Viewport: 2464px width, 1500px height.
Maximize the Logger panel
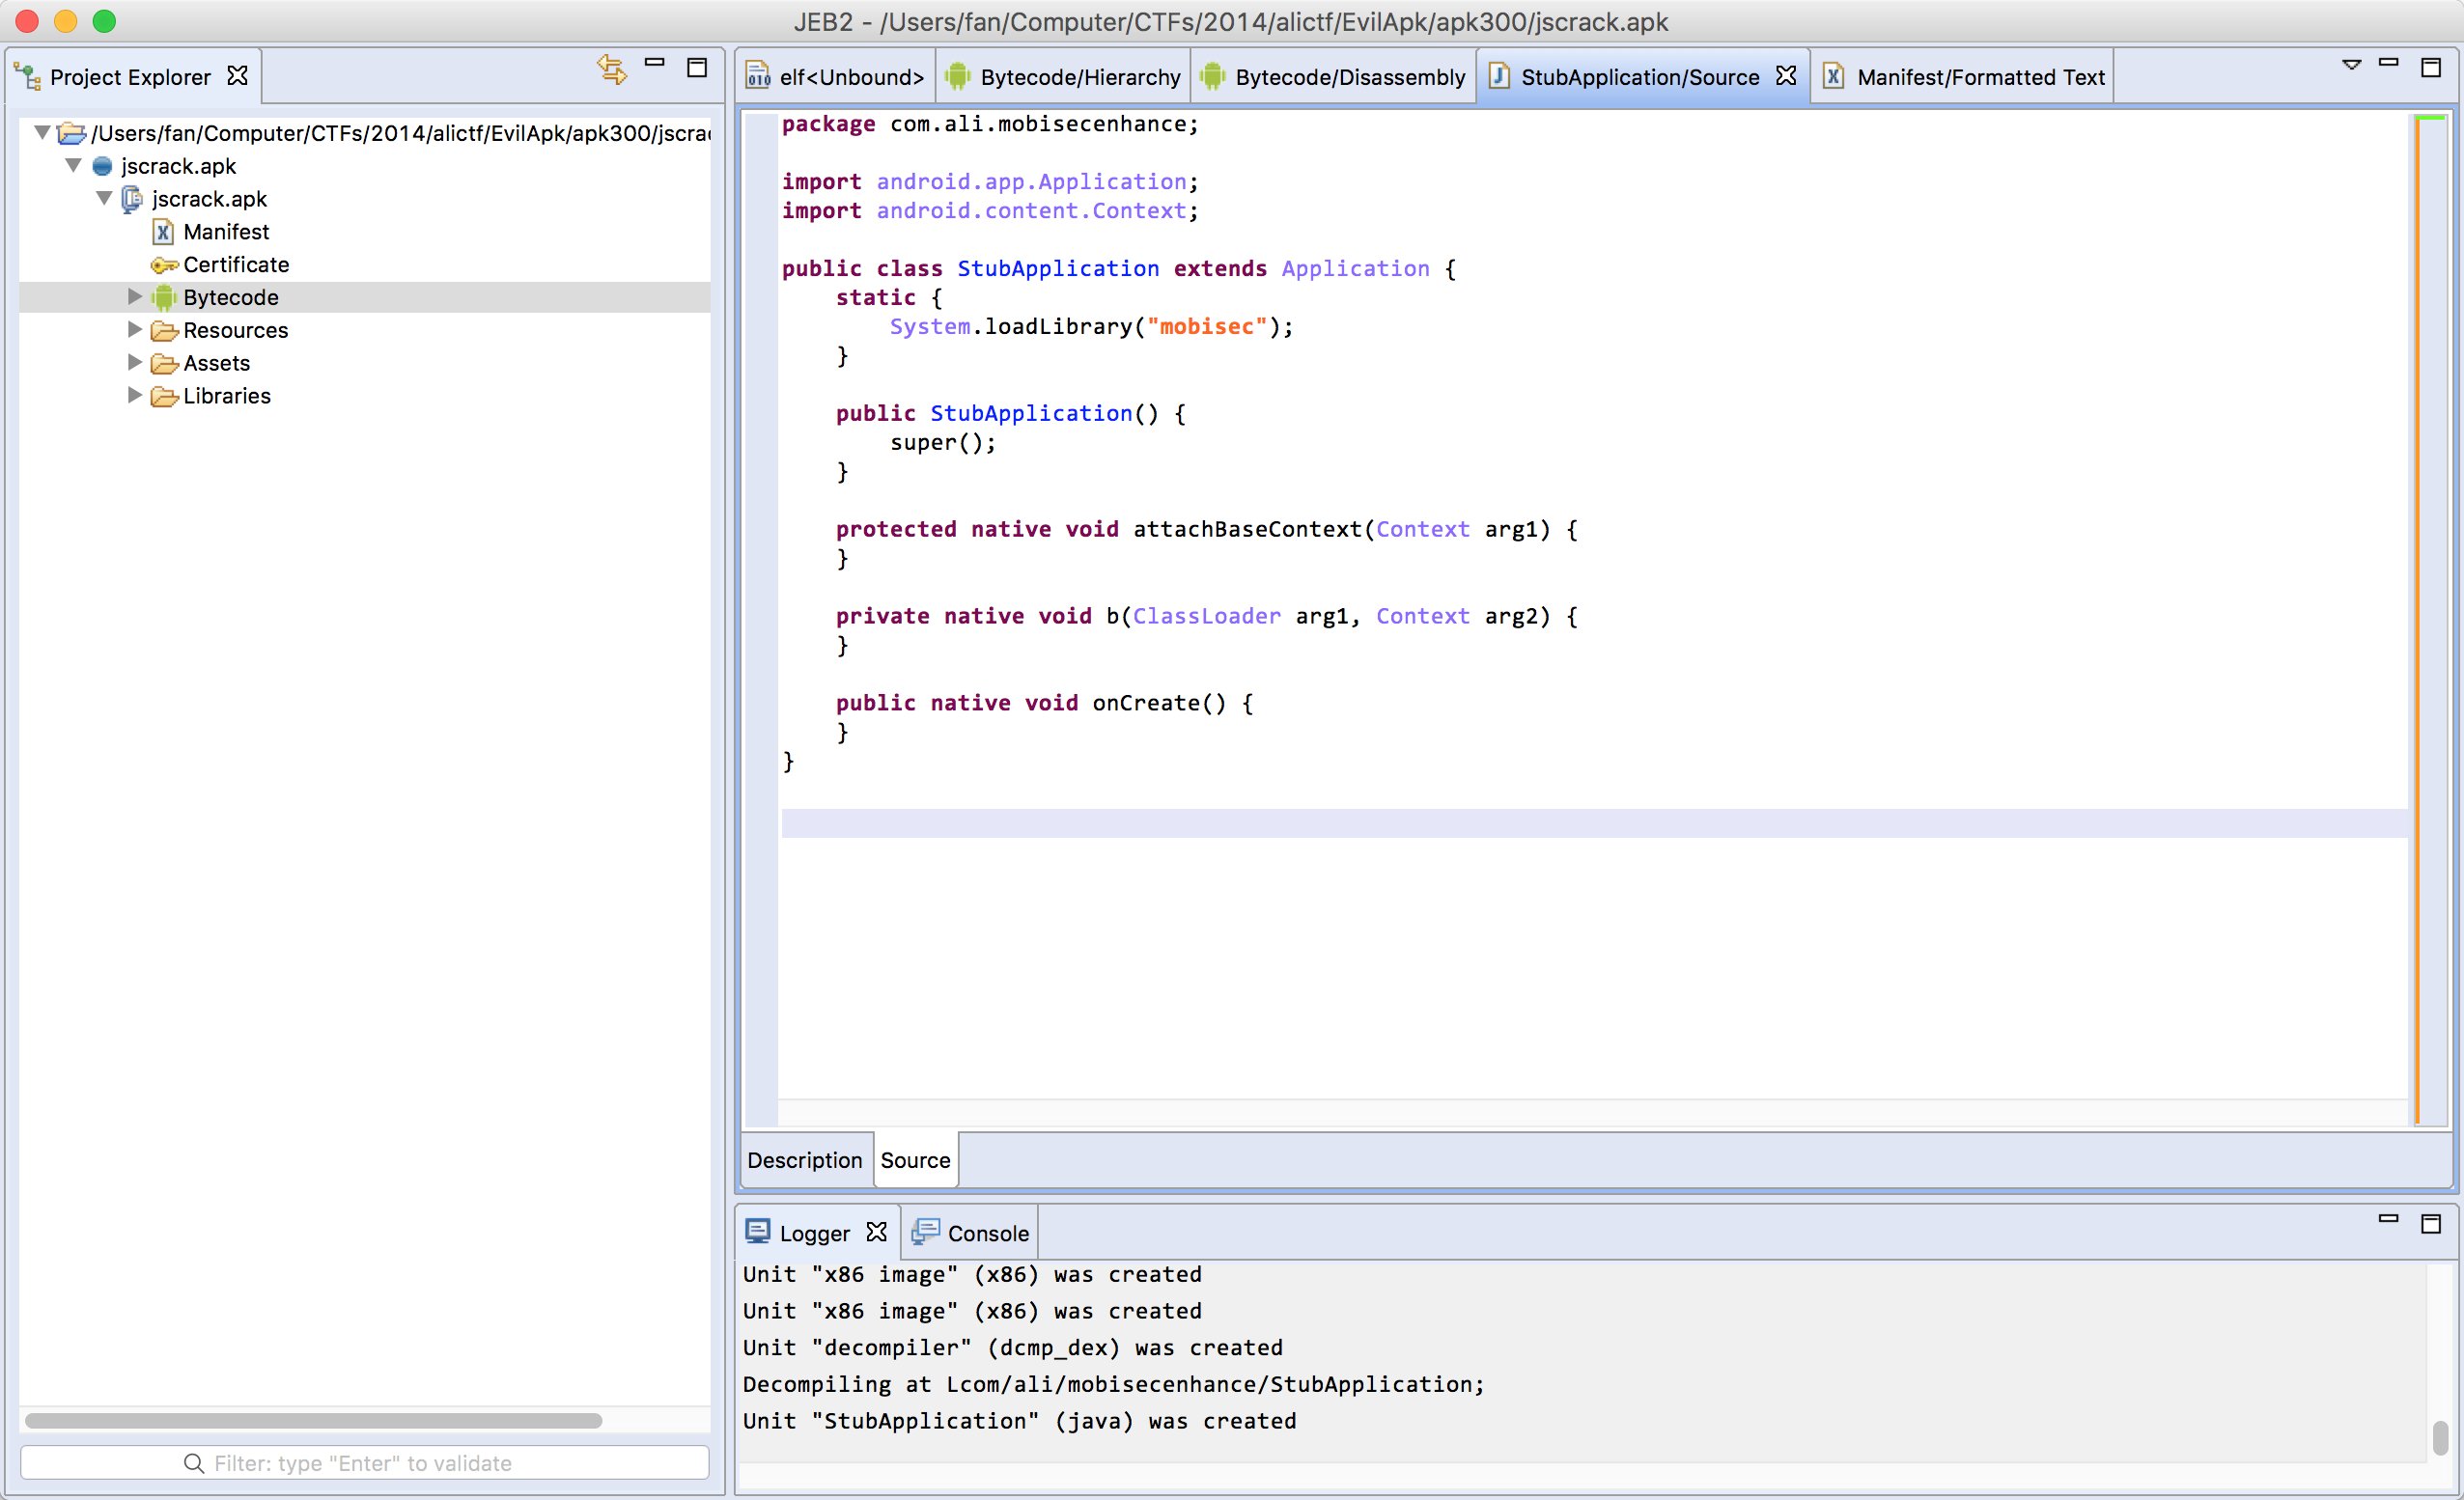pos(2431,1223)
